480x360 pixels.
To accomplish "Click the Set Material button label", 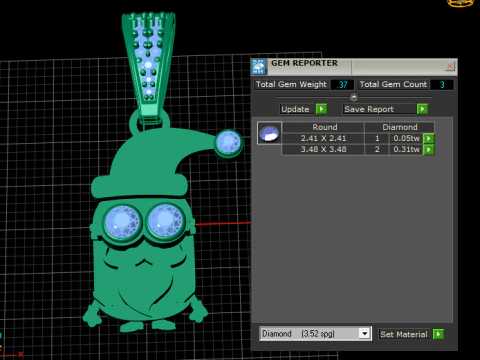I will click(404, 334).
